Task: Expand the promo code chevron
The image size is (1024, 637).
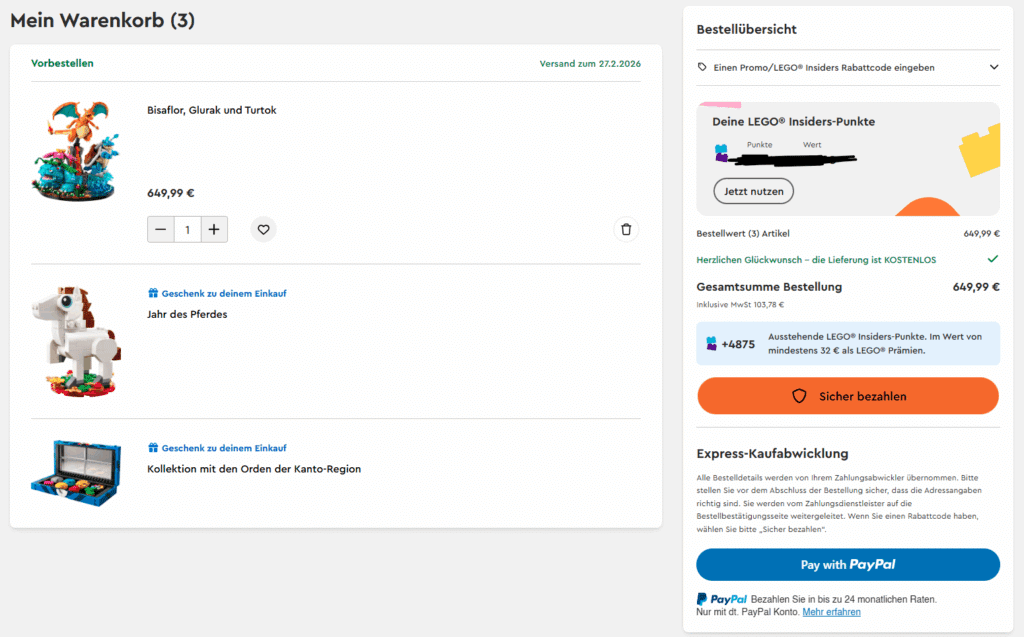Action: (993, 67)
